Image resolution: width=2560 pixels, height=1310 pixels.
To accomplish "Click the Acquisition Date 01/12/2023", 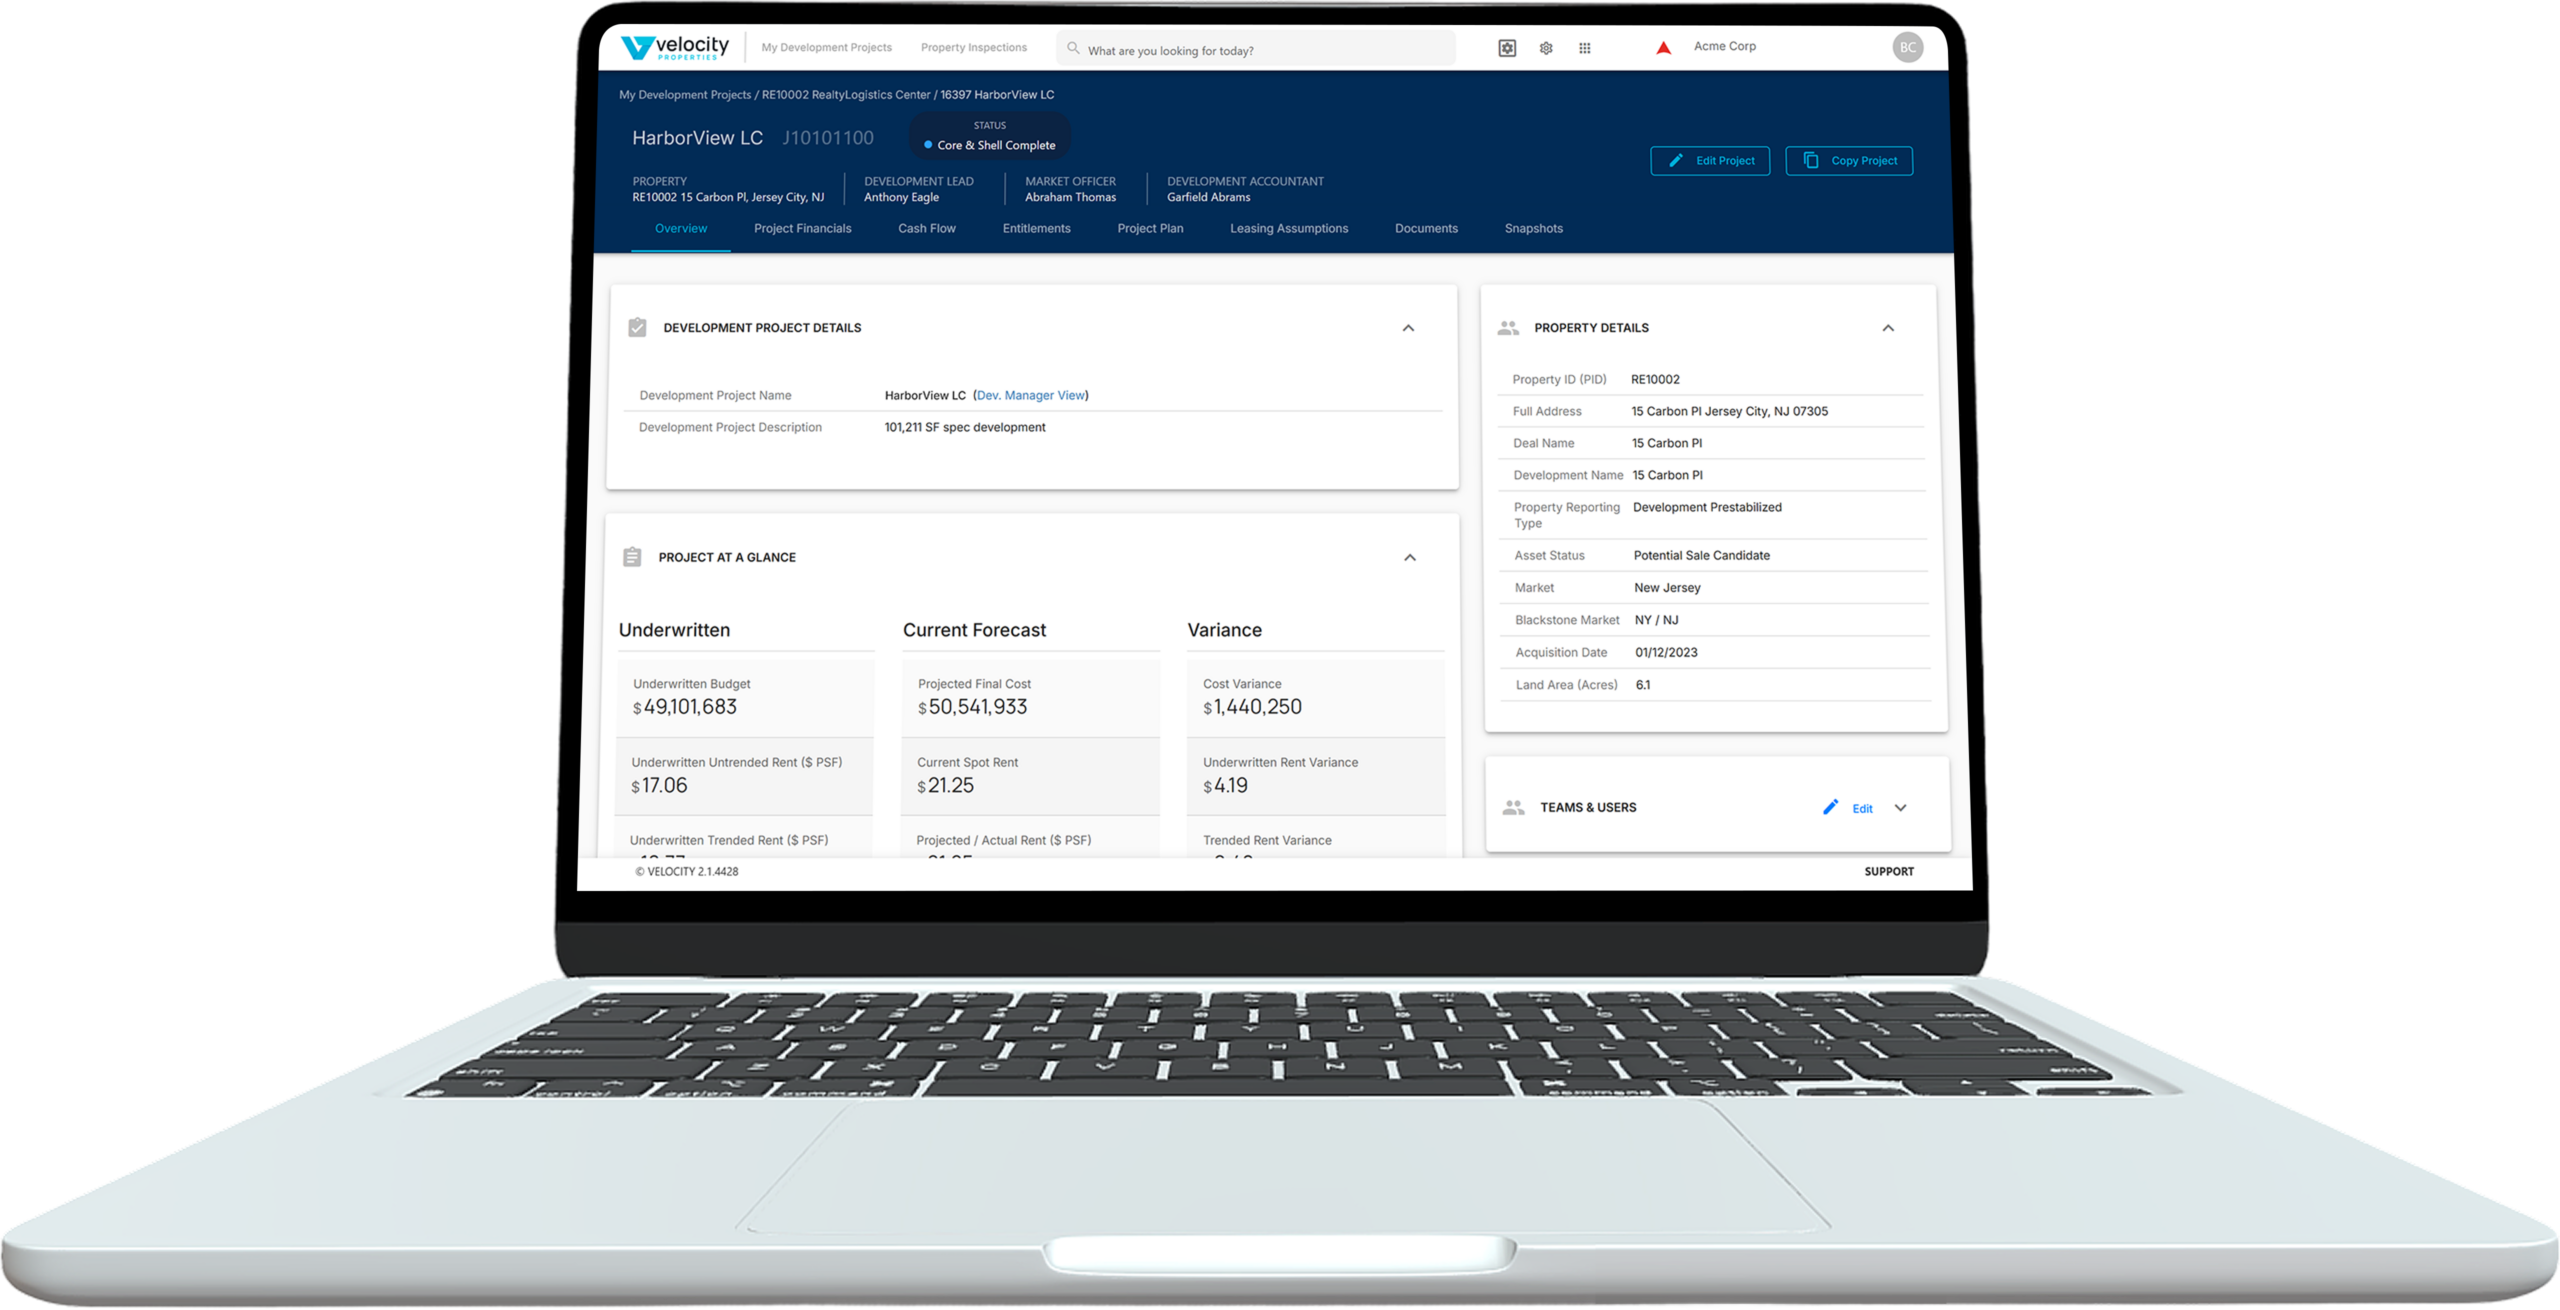I will pos(1666,653).
